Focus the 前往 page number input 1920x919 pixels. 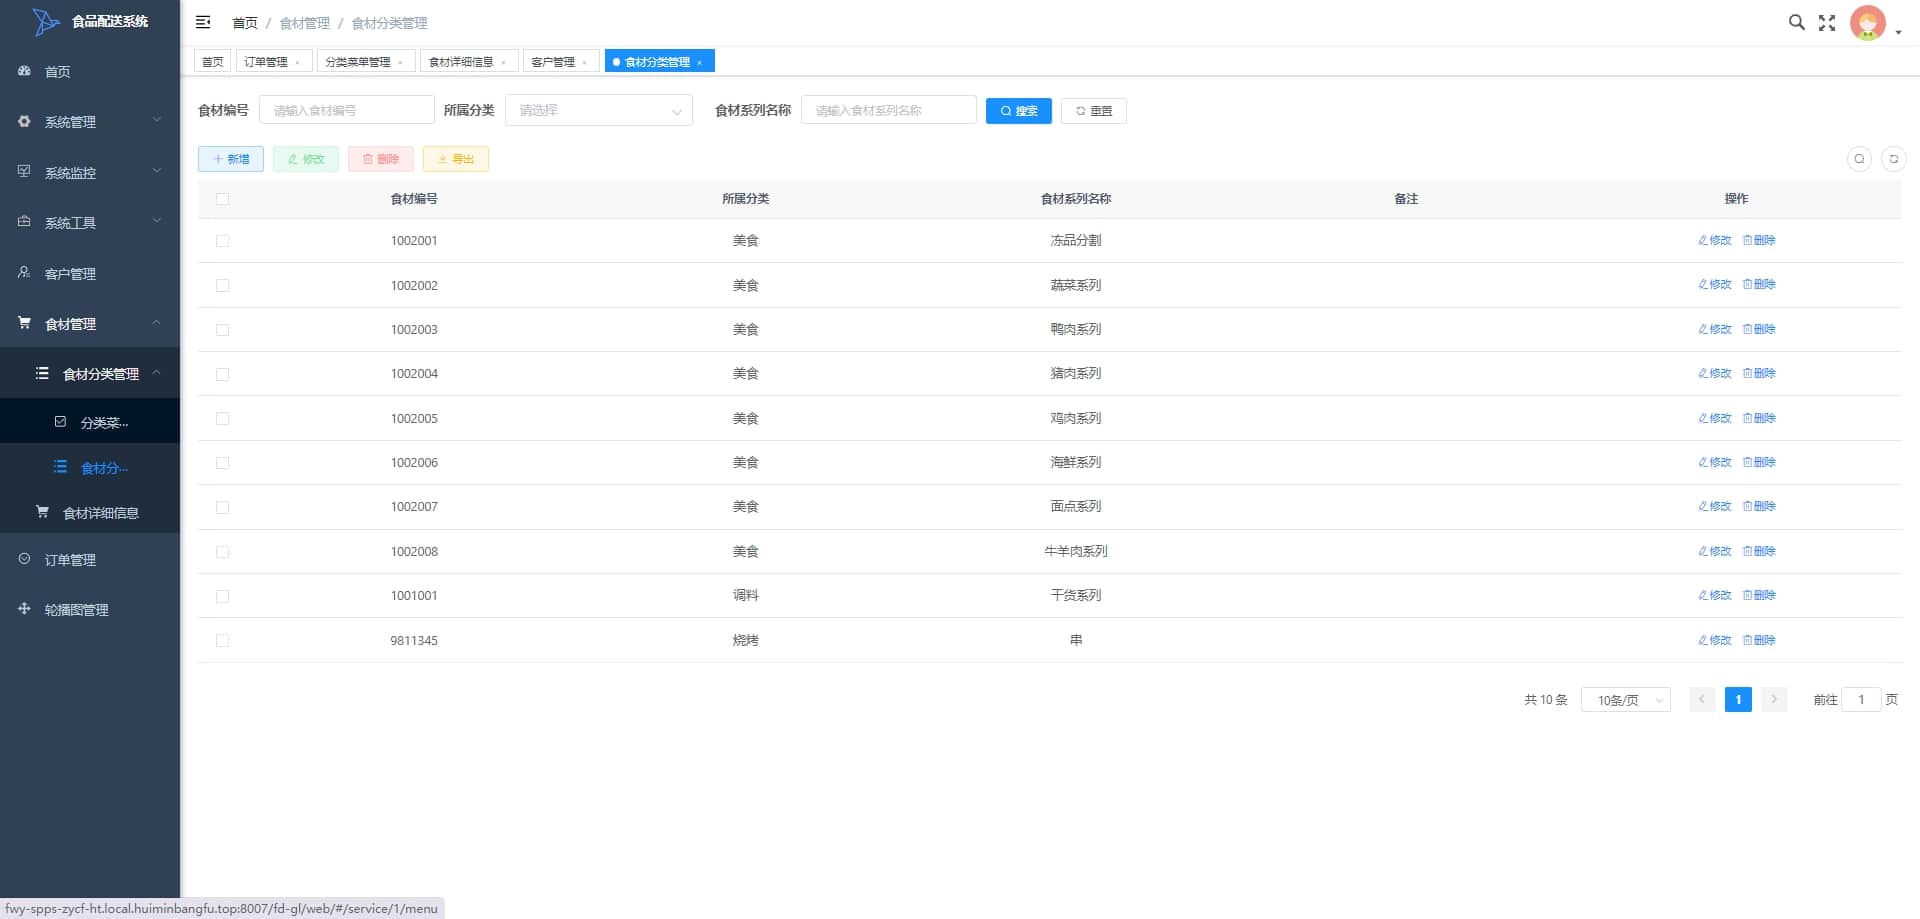[1861, 700]
